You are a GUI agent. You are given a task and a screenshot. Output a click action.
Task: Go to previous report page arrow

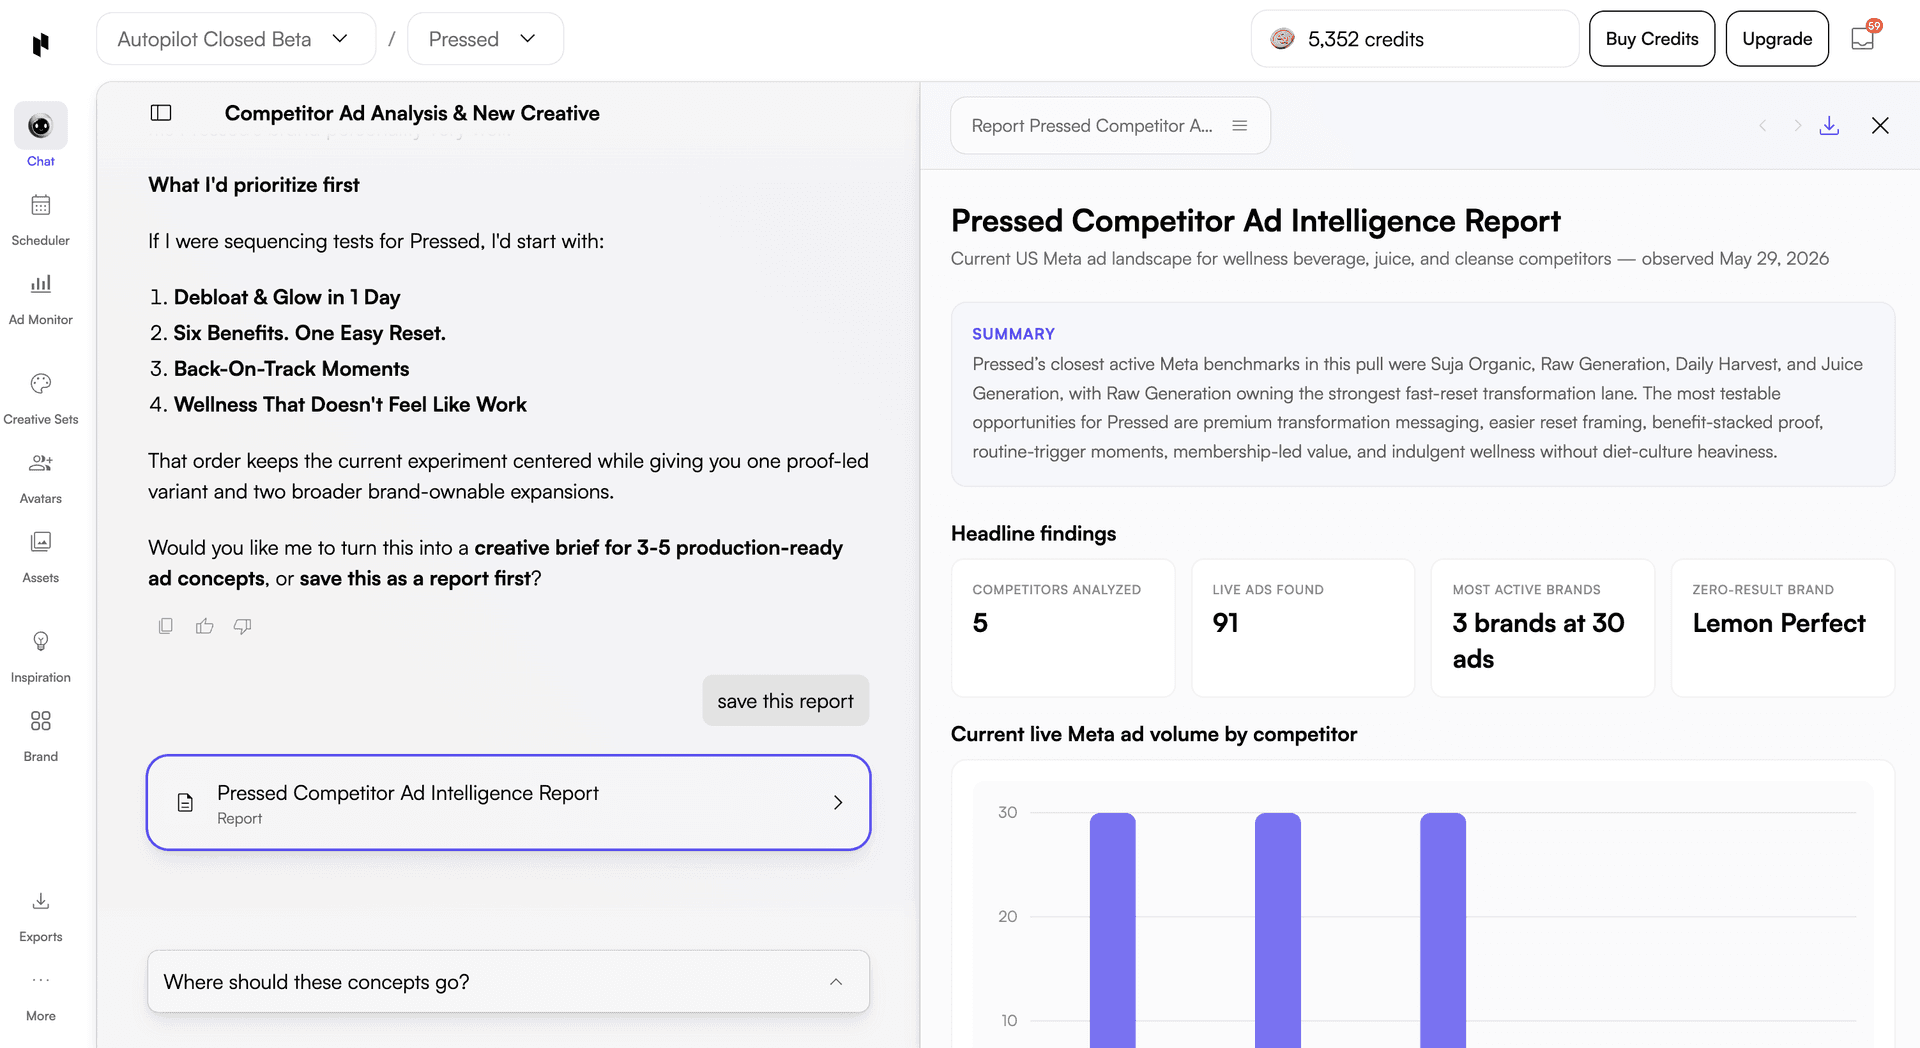[1763, 125]
